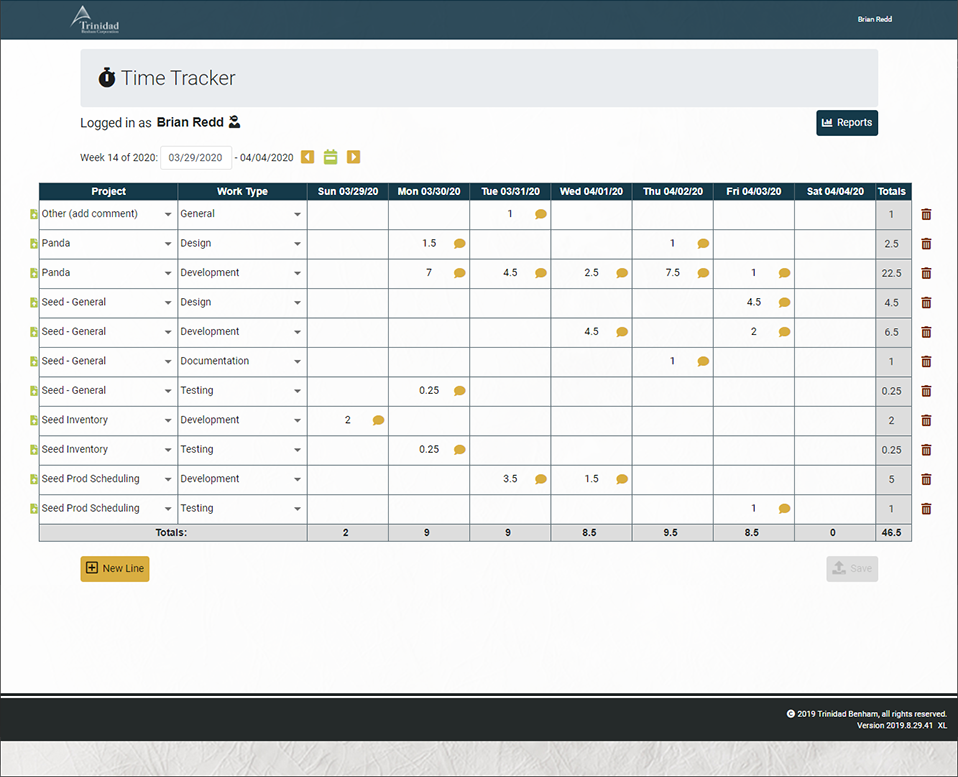Open comment on Seed Inventory Sunday entry
Viewport: 958px width, 777px height.
click(378, 421)
